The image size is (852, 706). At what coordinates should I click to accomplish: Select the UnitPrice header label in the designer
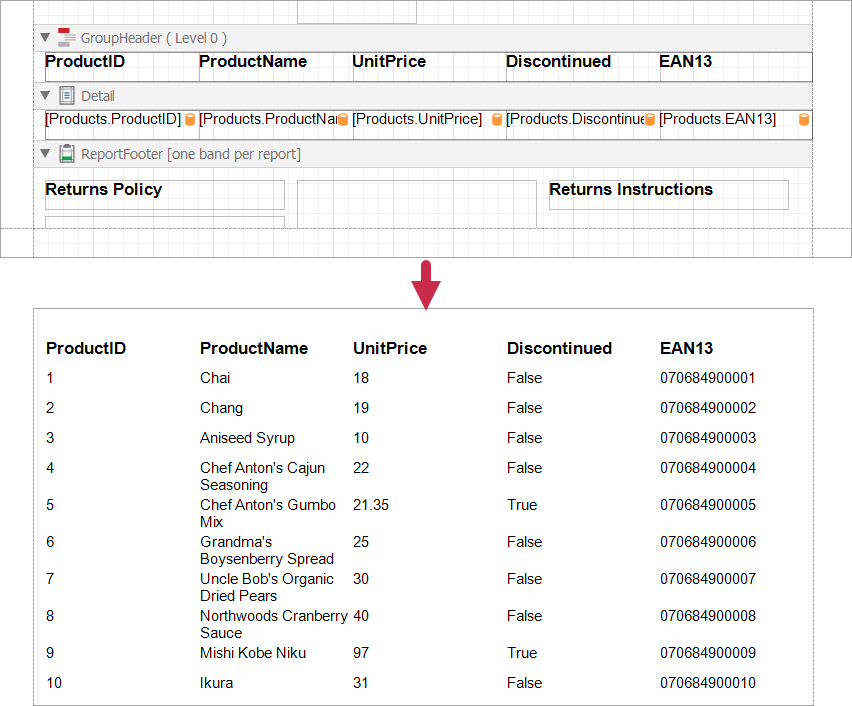click(x=389, y=62)
